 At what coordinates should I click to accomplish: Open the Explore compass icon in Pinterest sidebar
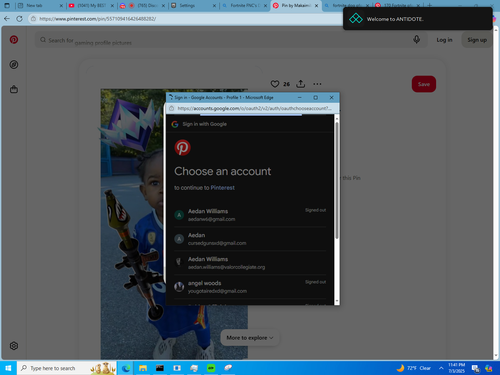[x=14, y=64]
